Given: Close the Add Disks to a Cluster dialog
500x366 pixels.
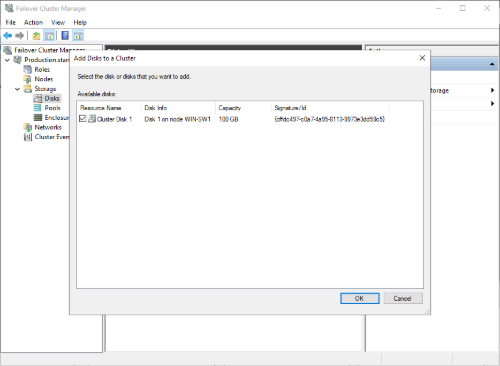Looking at the screenshot, I should pos(422,58).
